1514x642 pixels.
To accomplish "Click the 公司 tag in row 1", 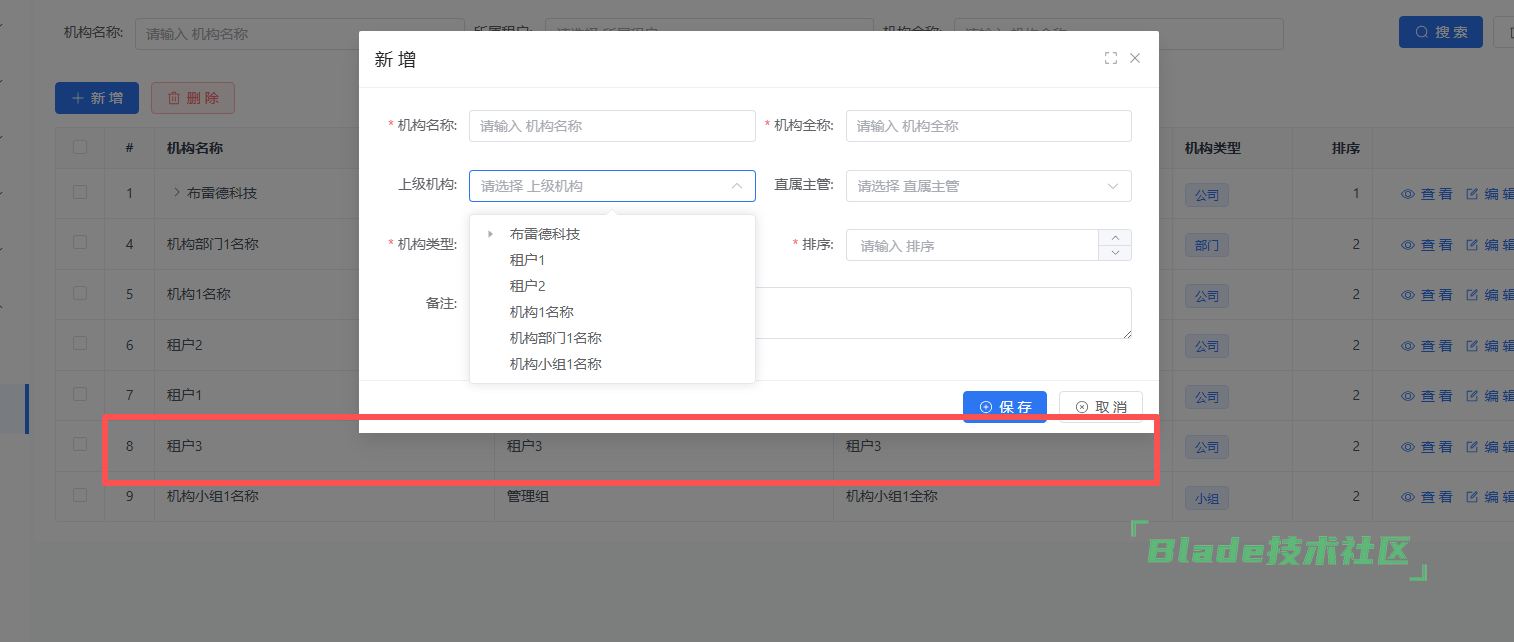I will click(x=1207, y=195).
